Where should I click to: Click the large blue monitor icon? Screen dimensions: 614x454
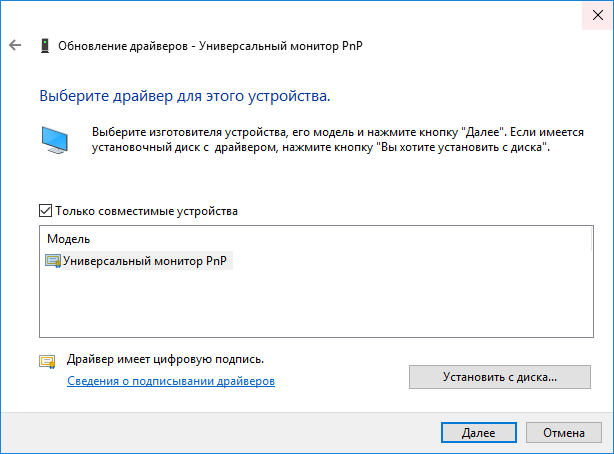click(56, 138)
